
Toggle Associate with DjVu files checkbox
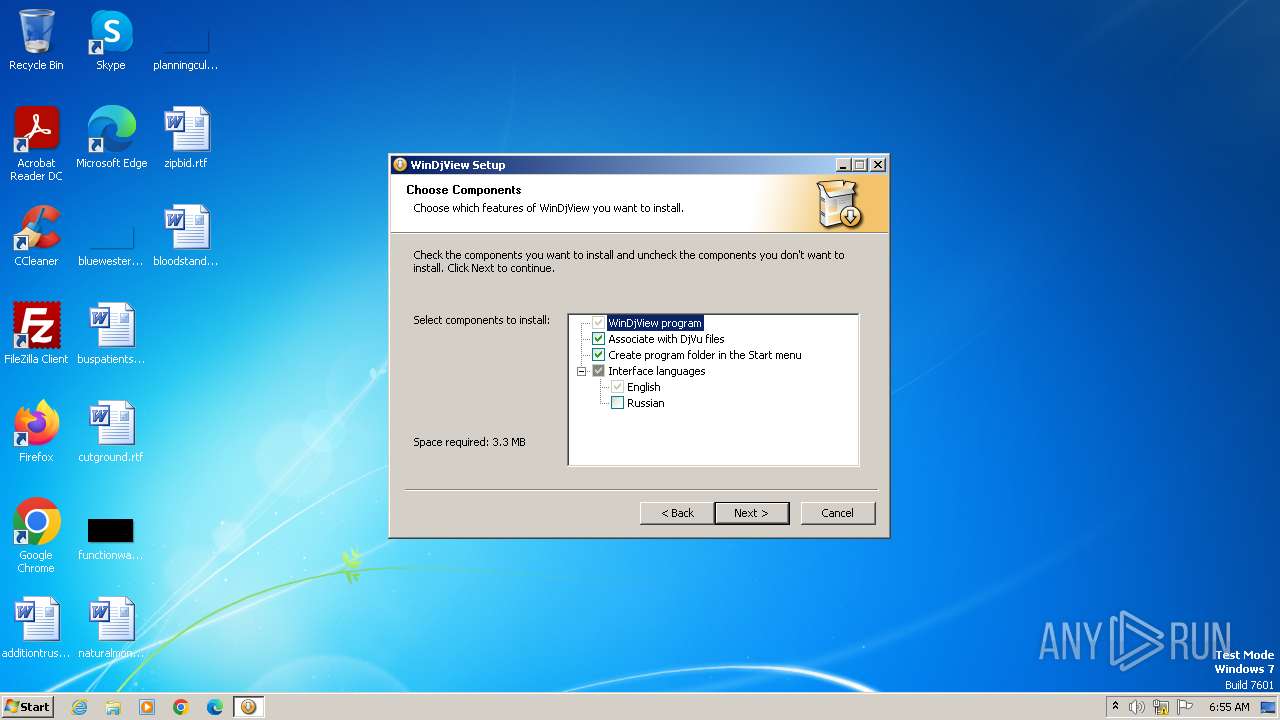(599, 339)
